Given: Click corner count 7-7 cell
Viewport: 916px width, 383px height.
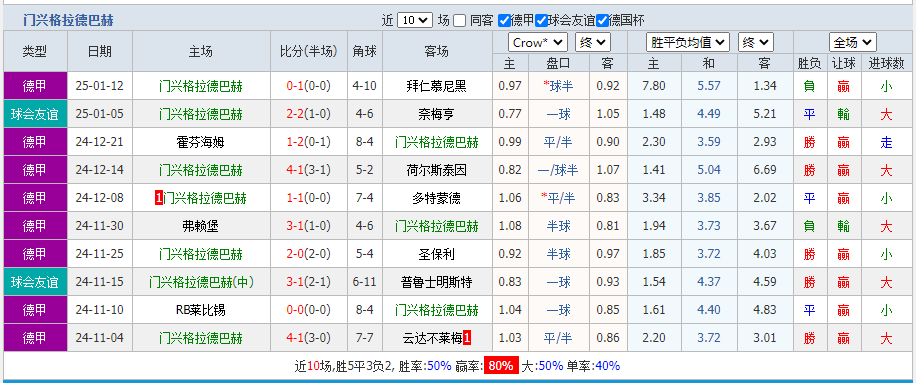Looking at the screenshot, I should click(x=365, y=338).
